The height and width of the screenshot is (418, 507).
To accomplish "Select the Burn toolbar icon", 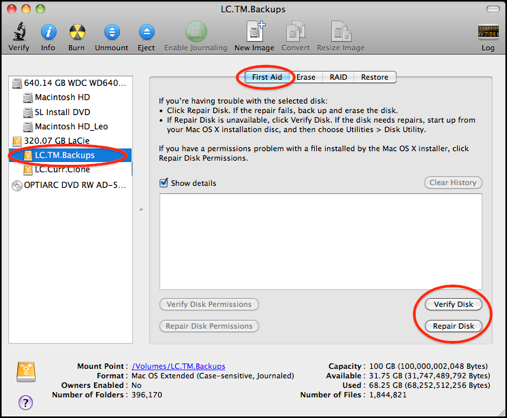I will [x=77, y=32].
